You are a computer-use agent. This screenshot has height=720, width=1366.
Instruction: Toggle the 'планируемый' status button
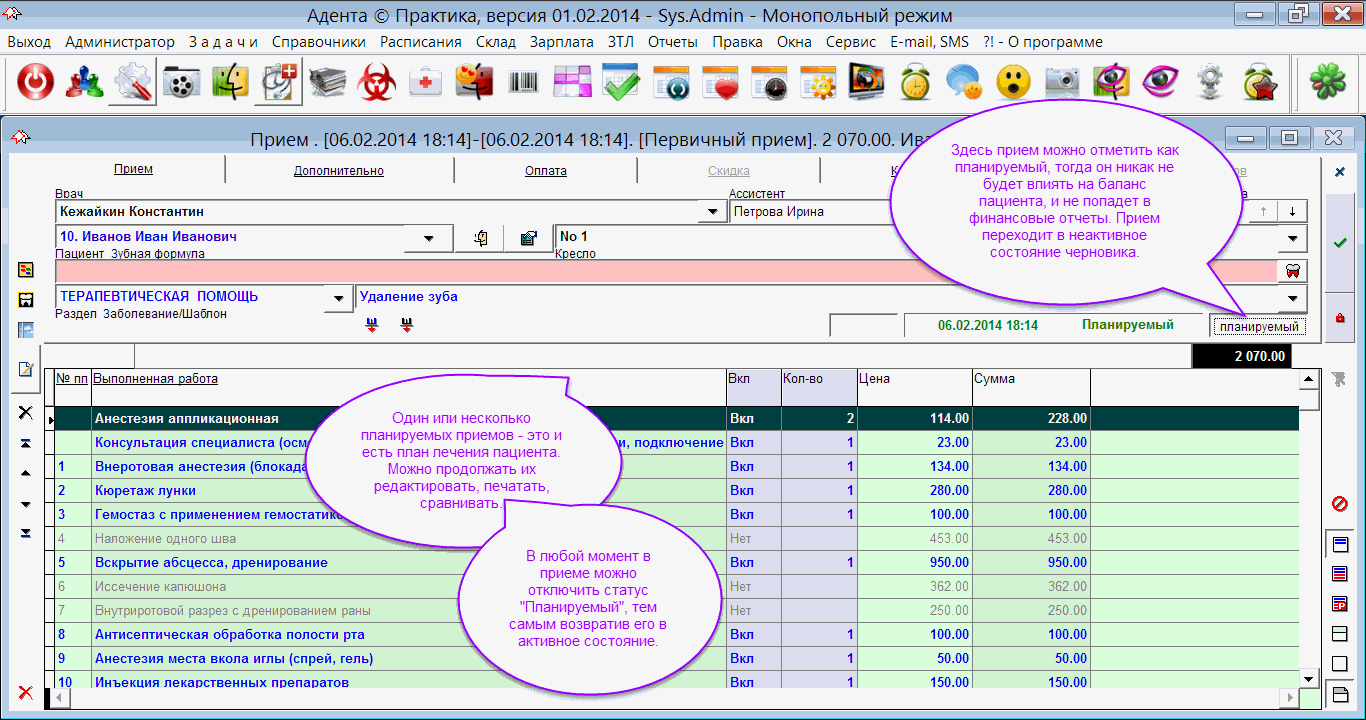tap(1258, 326)
